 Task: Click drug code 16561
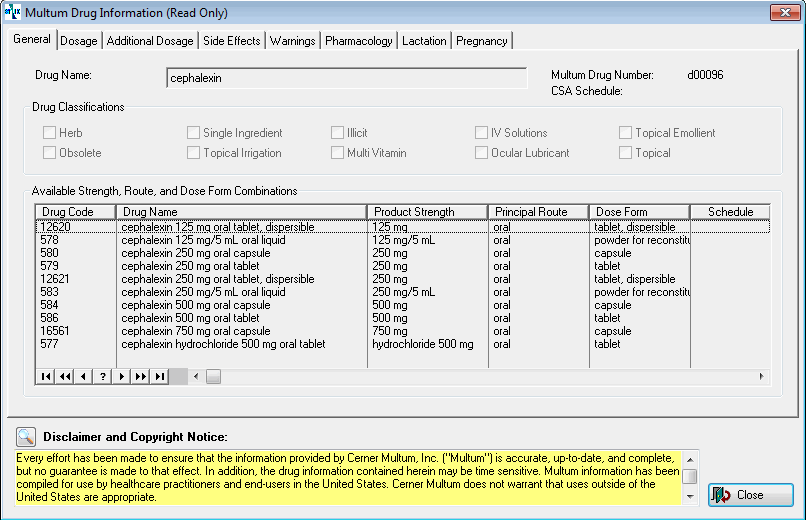pyautogui.click(x=54, y=331)
